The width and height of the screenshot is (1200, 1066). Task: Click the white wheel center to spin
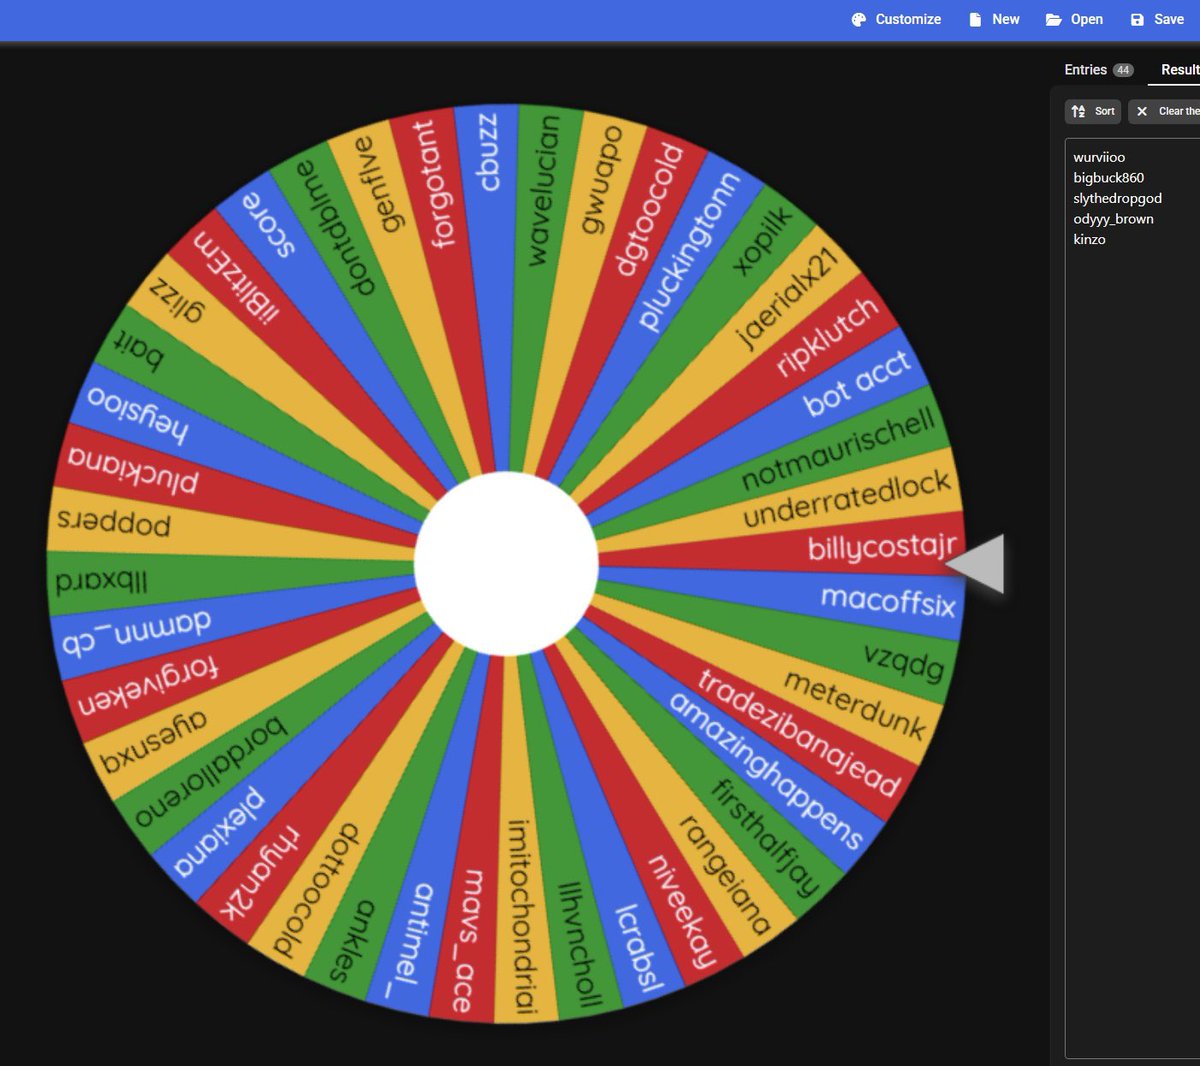[506, 563]
